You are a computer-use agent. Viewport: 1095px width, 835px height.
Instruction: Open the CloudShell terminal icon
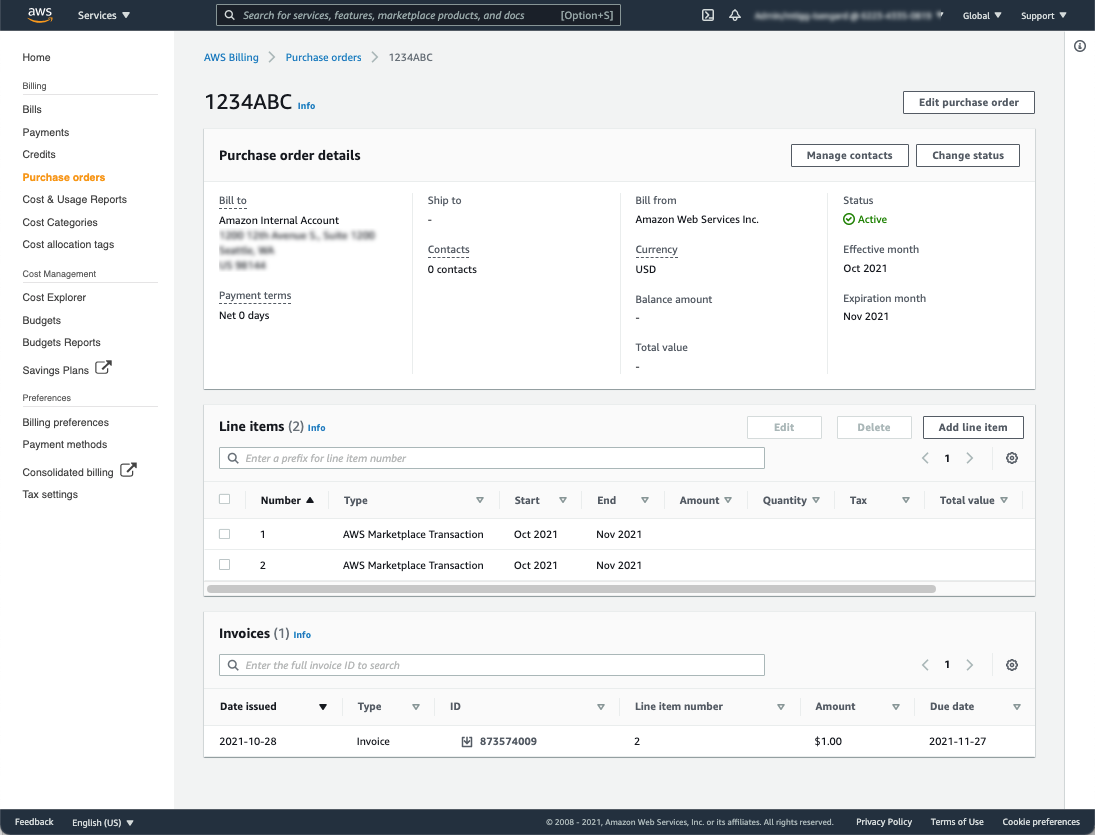(x=707, y=15)
